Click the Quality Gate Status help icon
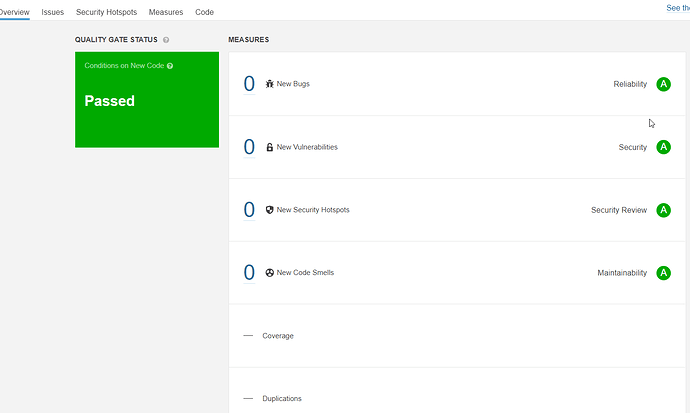 [166, 40]
